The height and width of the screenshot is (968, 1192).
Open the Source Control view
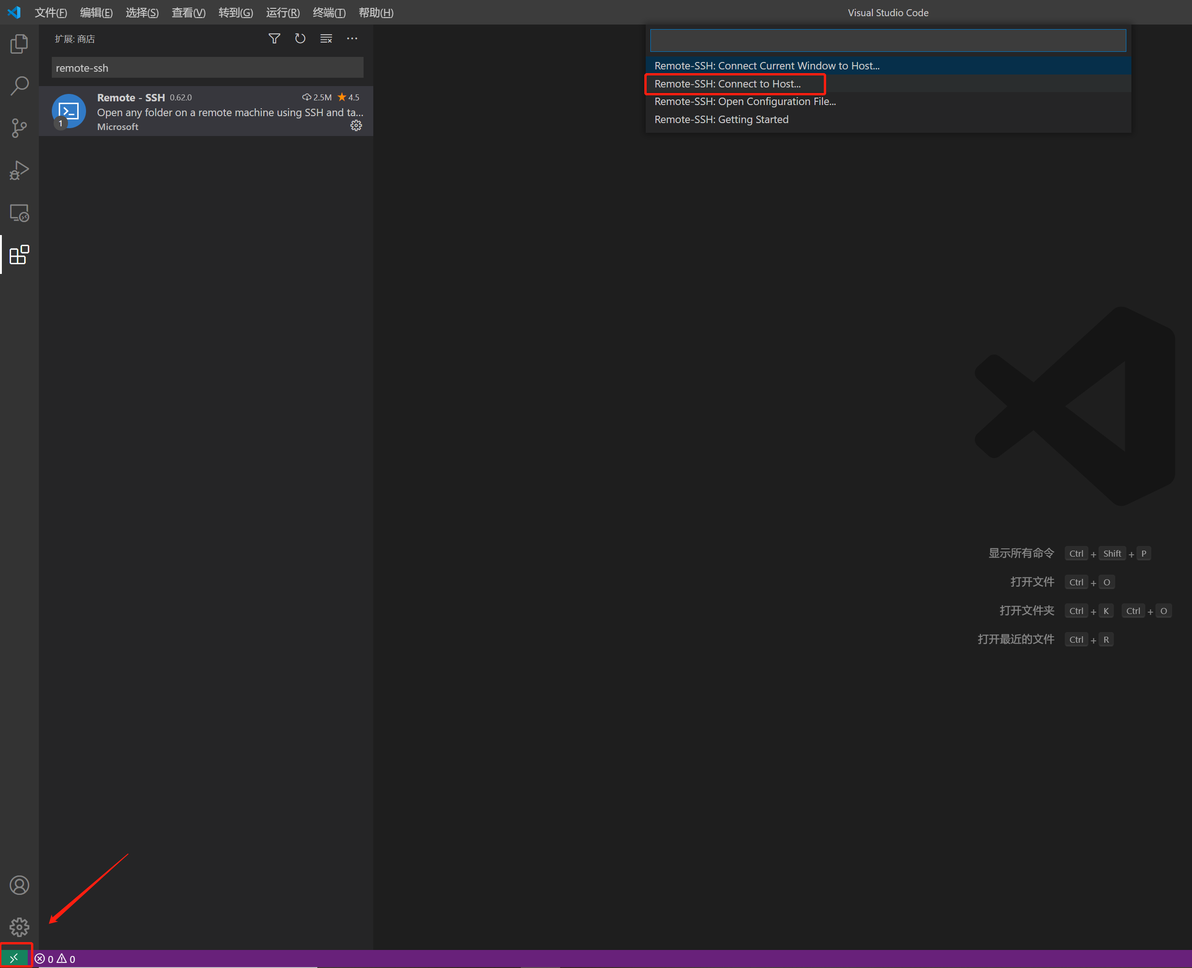click(x=19, y=128)
